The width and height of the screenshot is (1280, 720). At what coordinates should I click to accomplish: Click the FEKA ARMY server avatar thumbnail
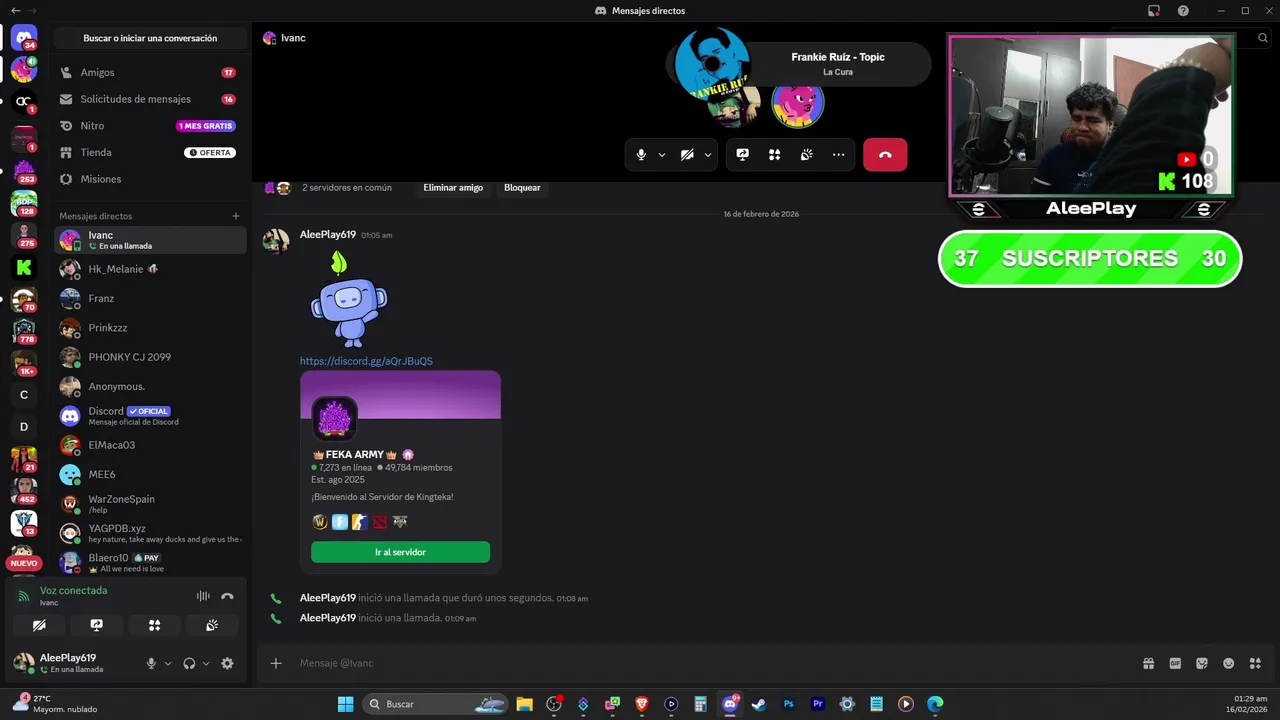coord(334,419)
